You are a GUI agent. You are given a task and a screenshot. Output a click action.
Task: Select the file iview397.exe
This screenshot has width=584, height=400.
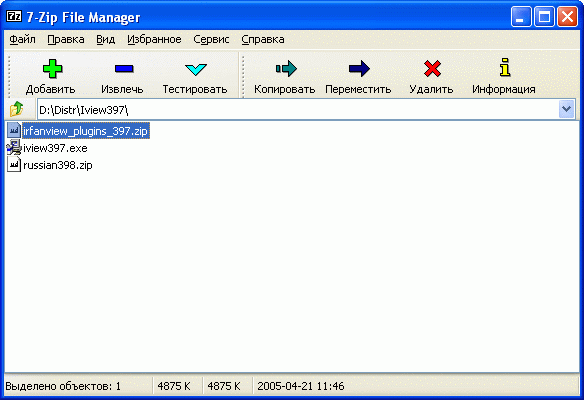(55, 148)
